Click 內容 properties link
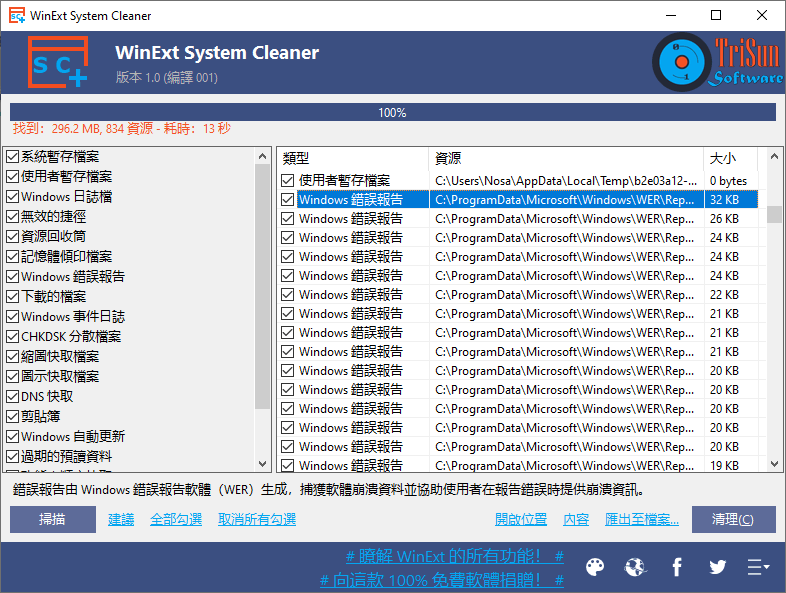 [576, 519]
